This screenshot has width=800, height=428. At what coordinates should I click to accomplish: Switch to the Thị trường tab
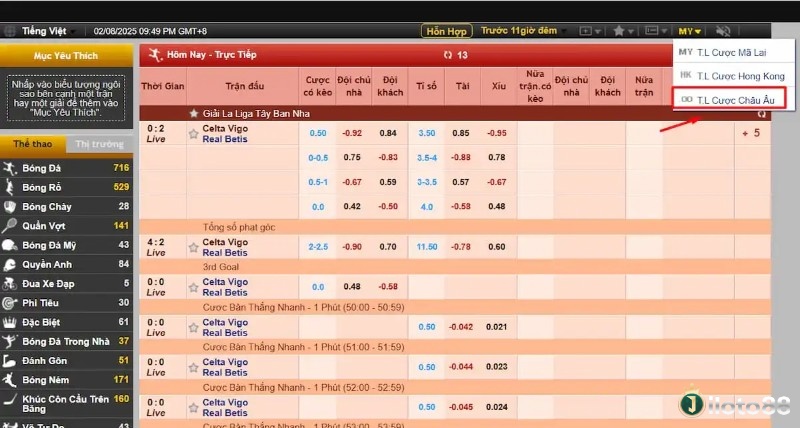[x=99, y=144]
